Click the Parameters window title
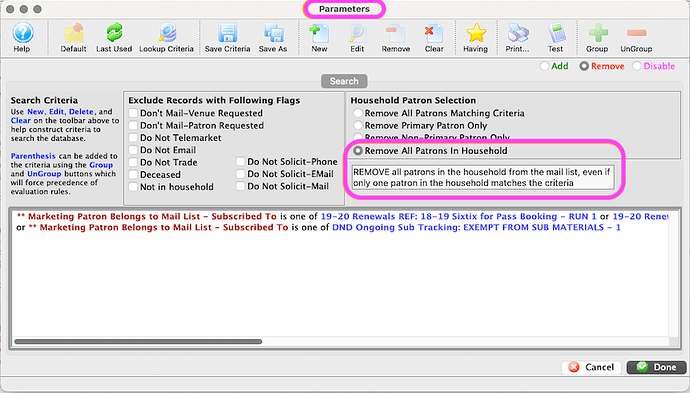The image size is (690, 393). (344, 9)
